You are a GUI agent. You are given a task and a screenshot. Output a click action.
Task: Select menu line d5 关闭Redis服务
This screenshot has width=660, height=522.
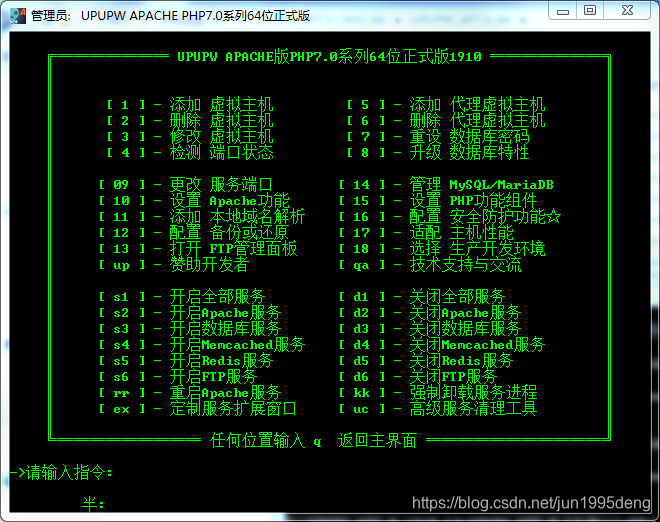[426, 360]
